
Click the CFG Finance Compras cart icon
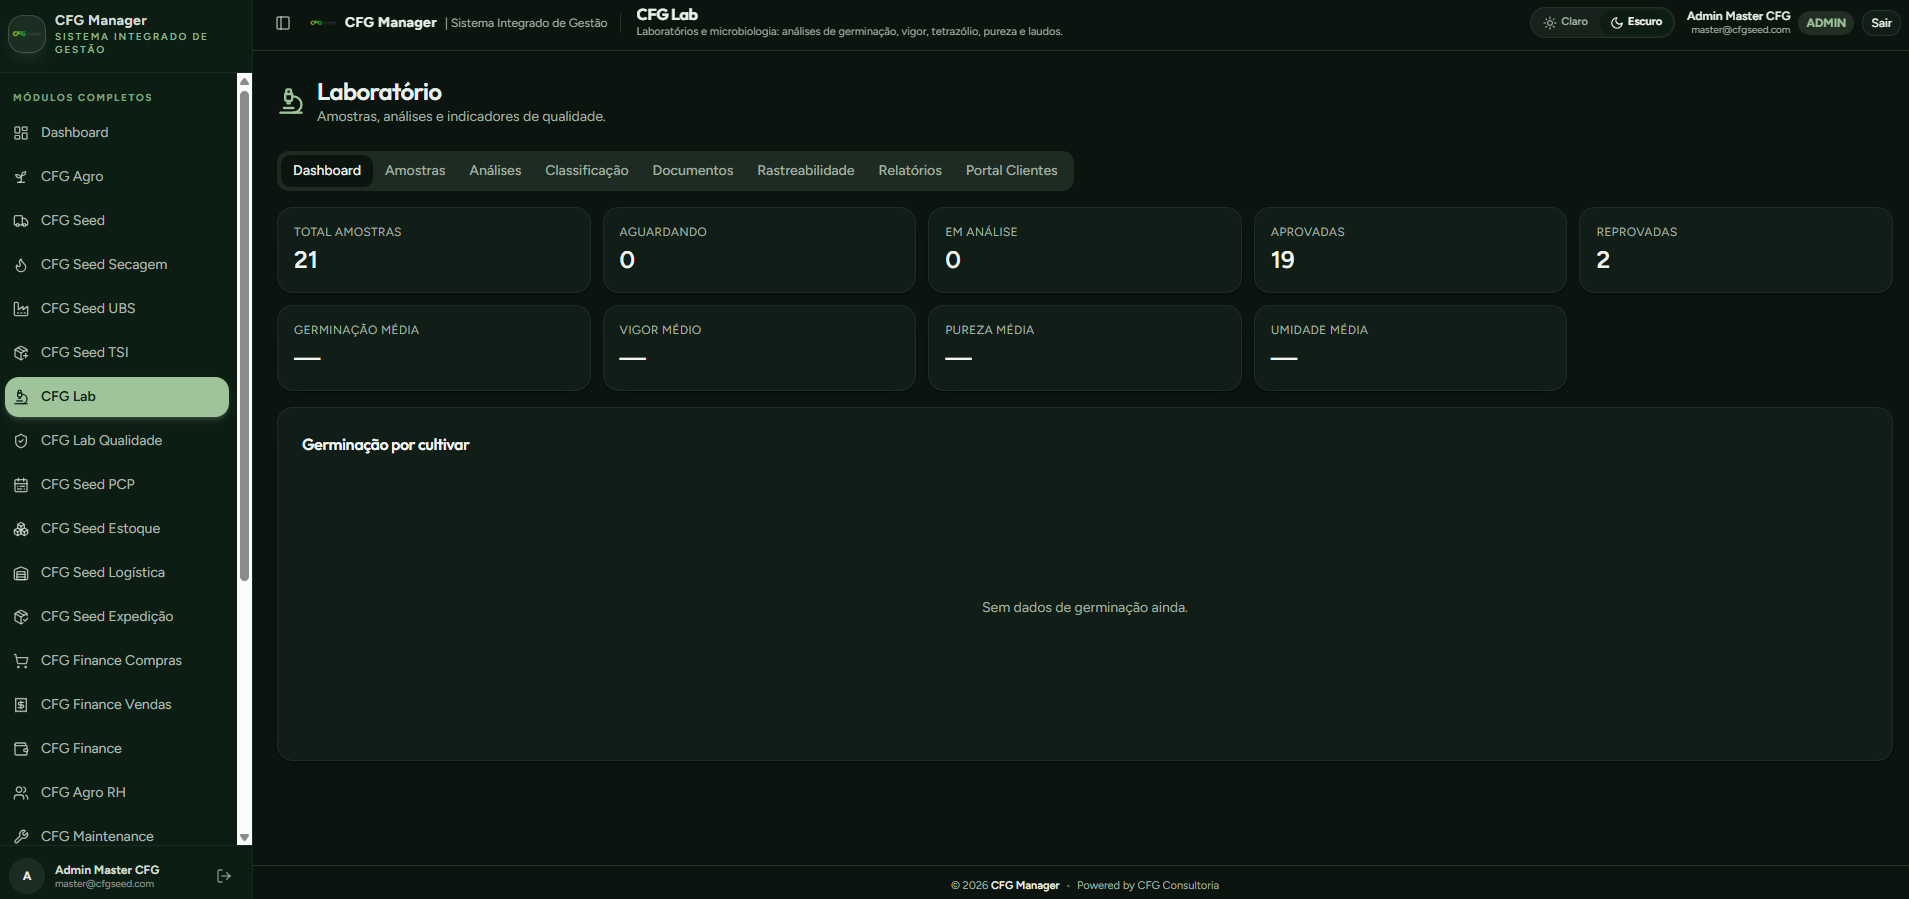coord(21,661)
